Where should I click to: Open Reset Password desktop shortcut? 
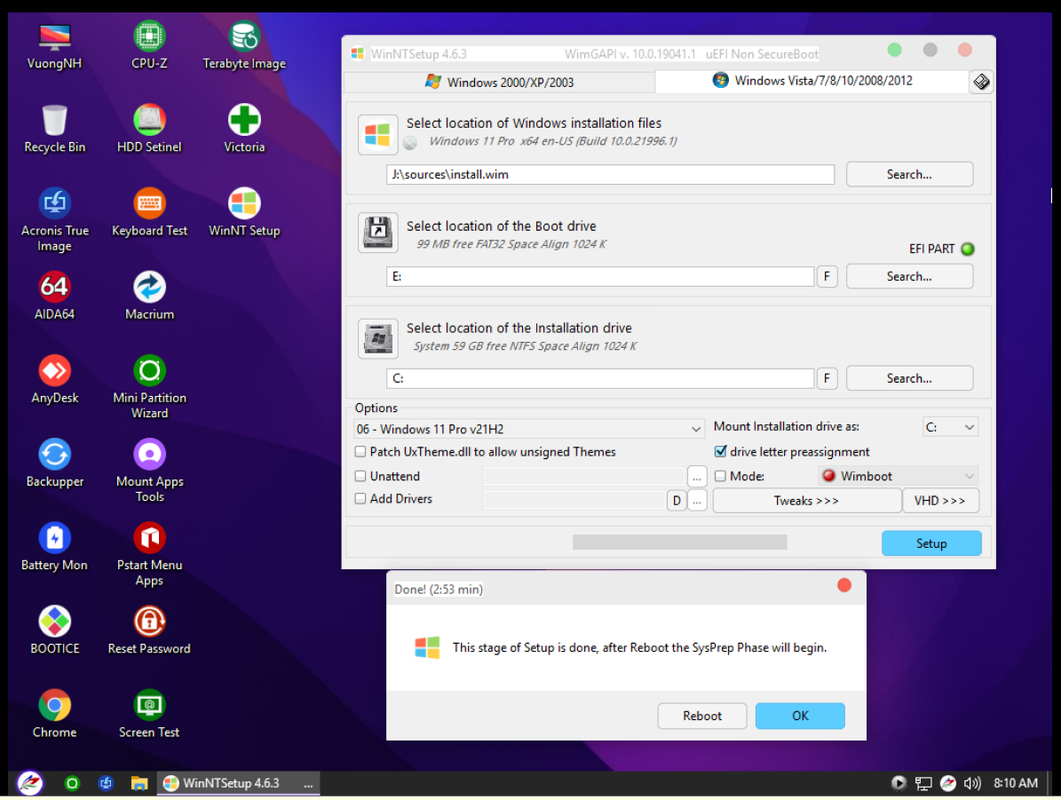pyautogui.click(x=149, y=631)
